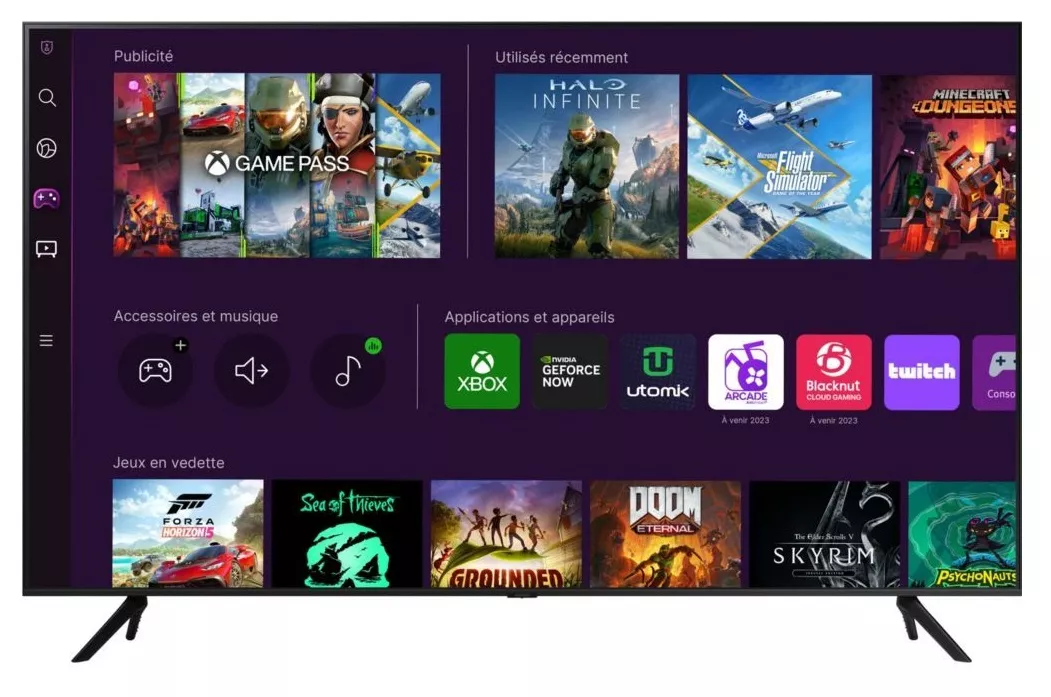Viewport: 1051px width, 697px height.
Task: Select the Blacknut Cloud Gaming tile
Action: click(x=834, y=372)
